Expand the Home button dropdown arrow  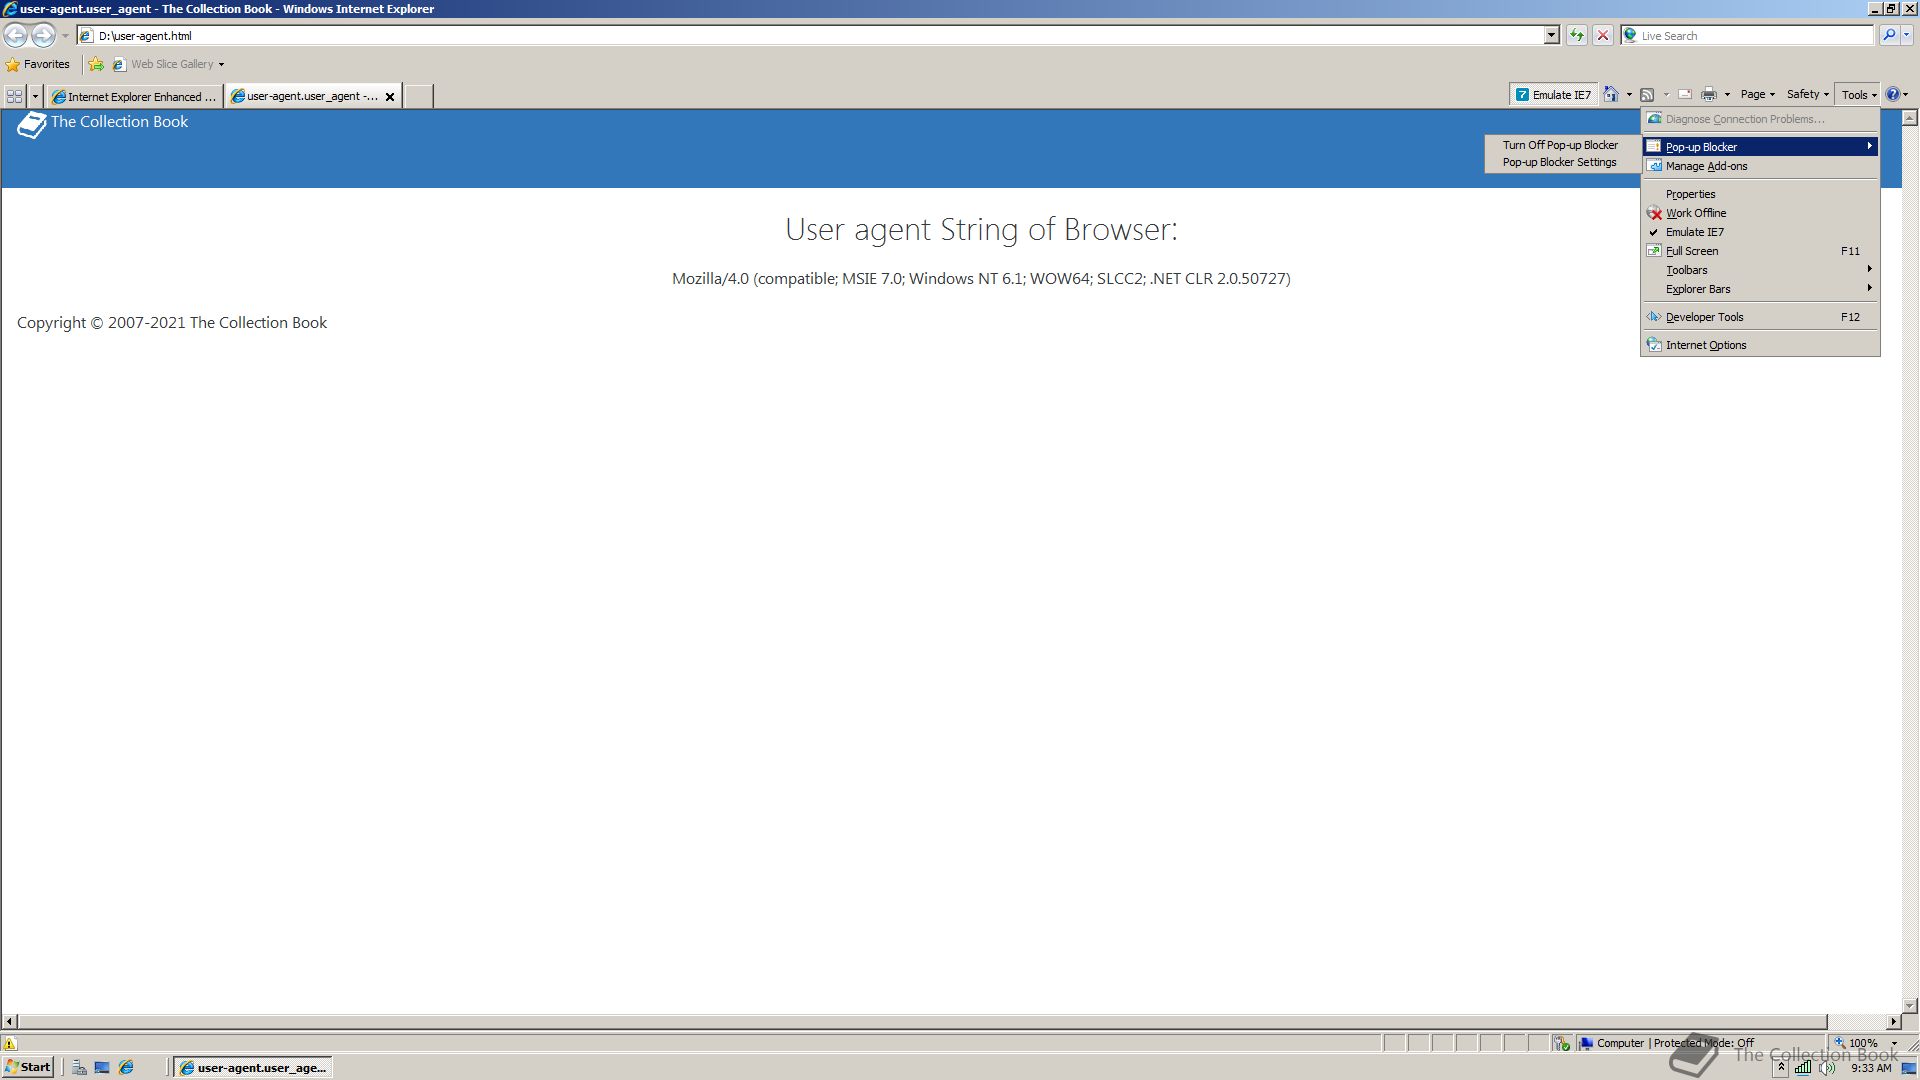click(1629, 95)
